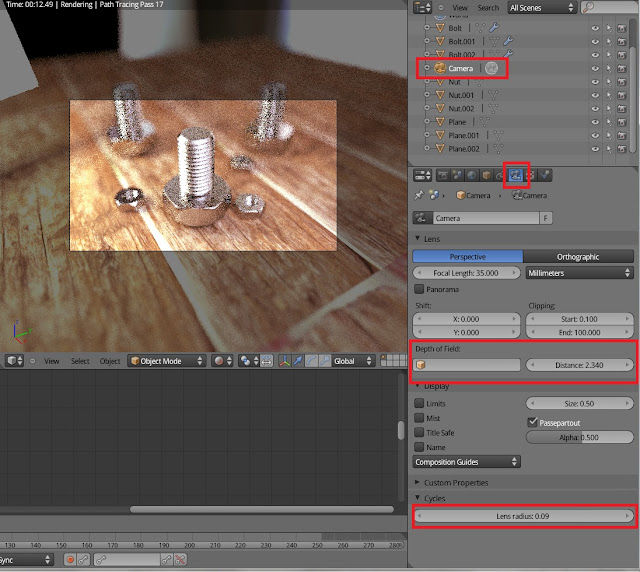Open the Object Constraints properties tab

500,176
